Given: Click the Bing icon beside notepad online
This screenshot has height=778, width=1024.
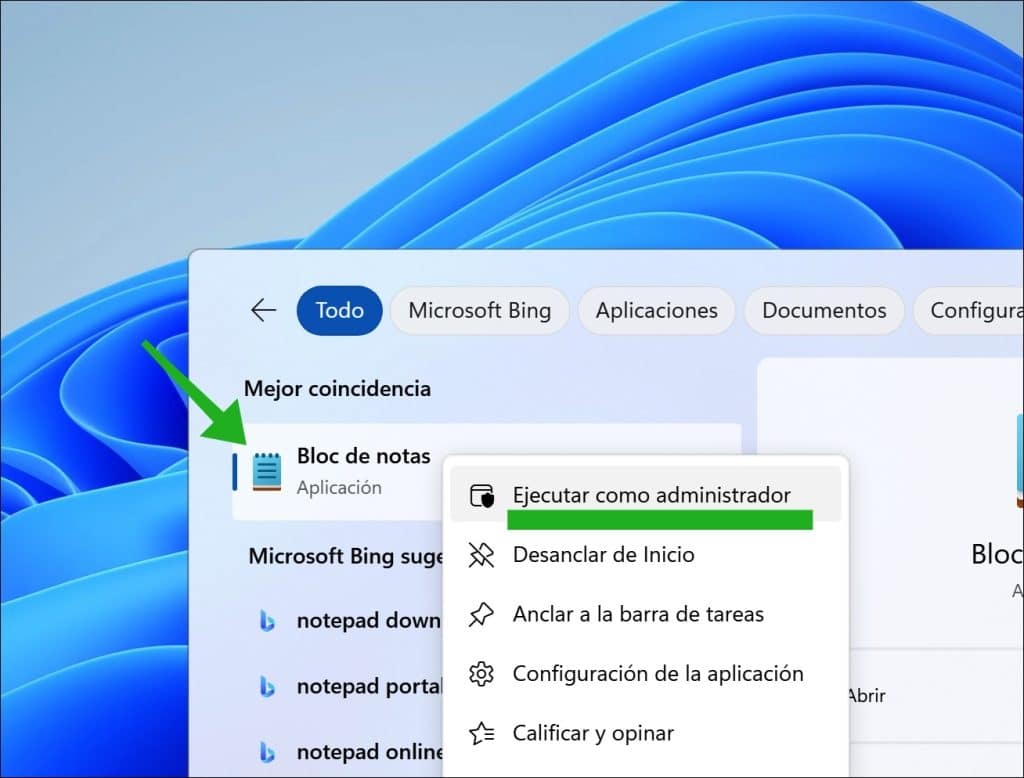Looking at the screenshot, I should pyautogui.click(x=266, y=753).
